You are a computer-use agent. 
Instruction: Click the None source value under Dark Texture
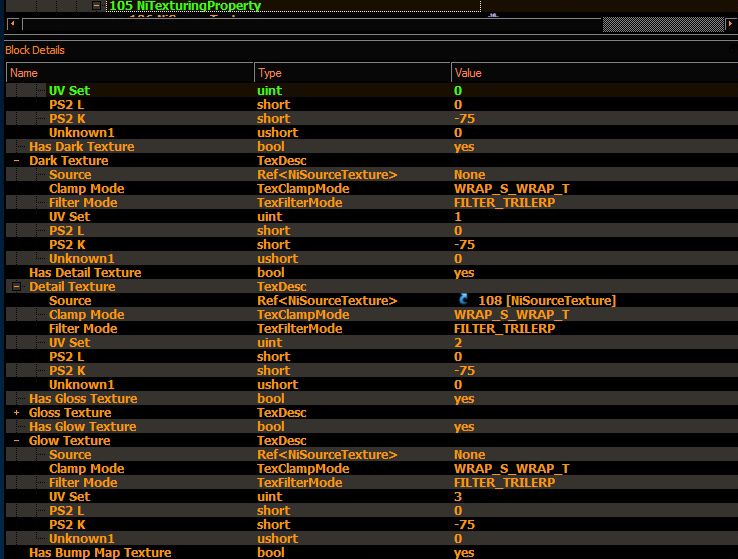(469, 175)
